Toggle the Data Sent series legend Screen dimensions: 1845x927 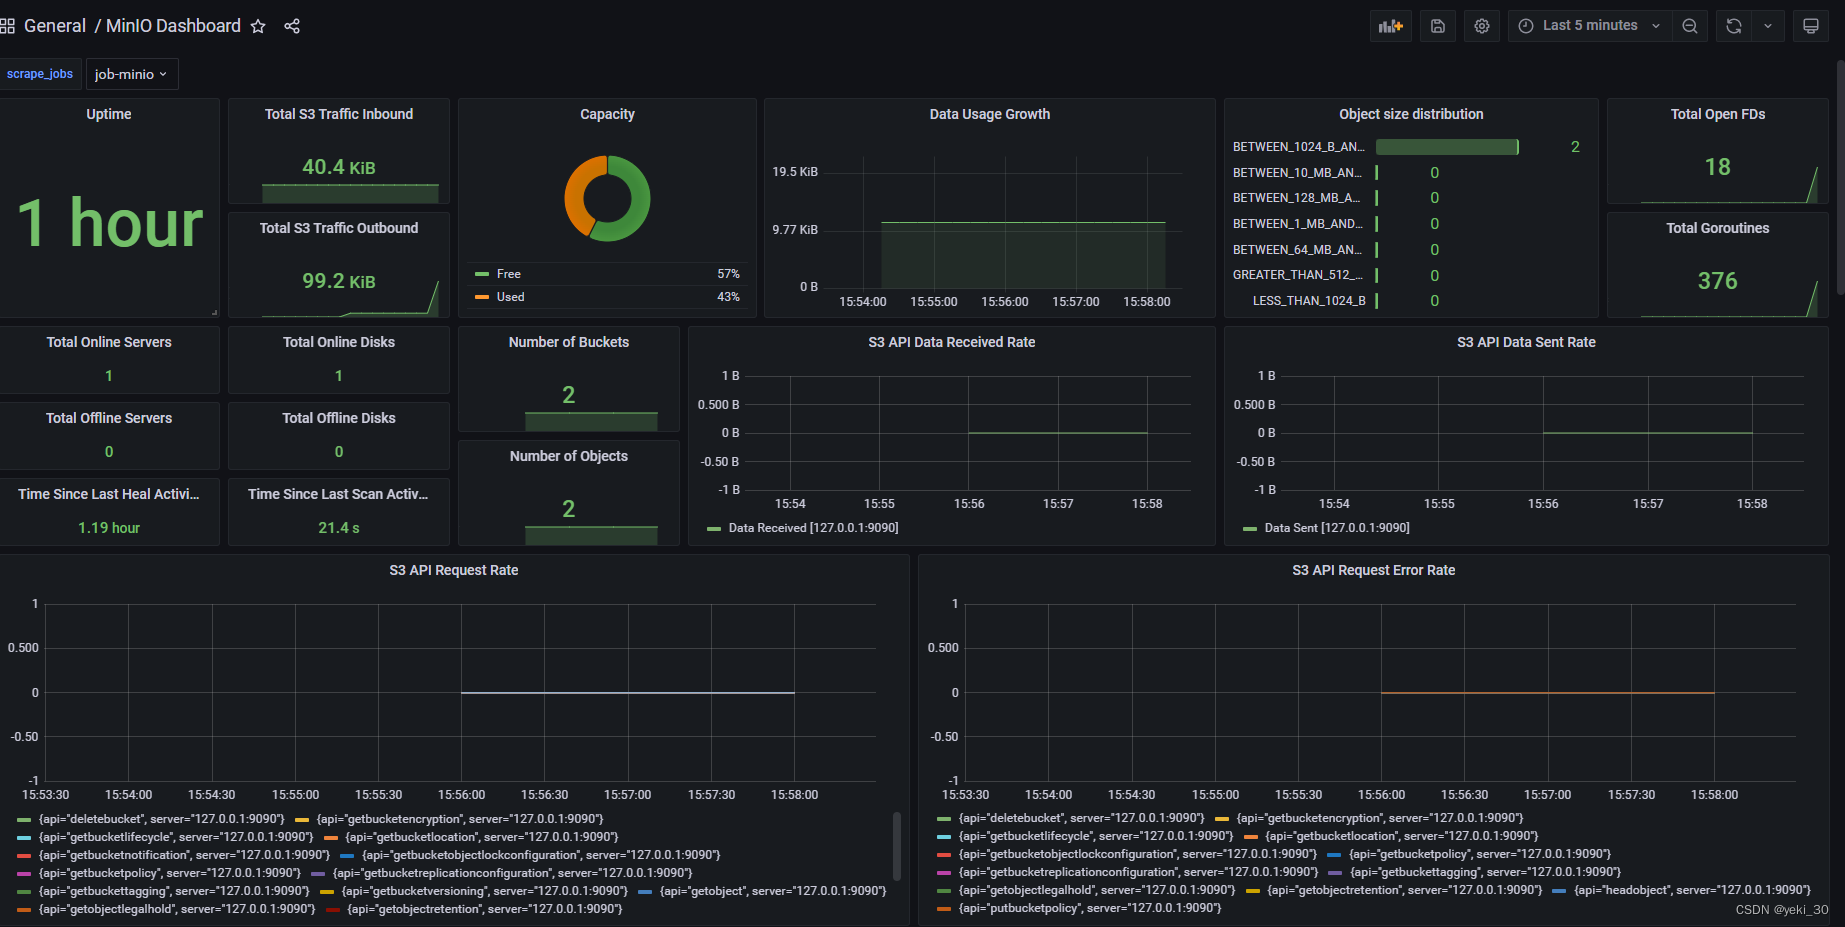pos(1337,528)
